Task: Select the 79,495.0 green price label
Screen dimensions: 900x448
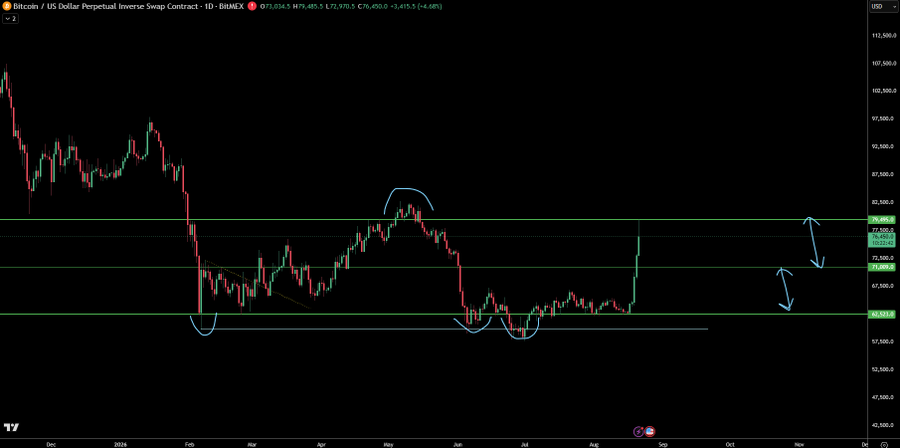Action: 883,220
